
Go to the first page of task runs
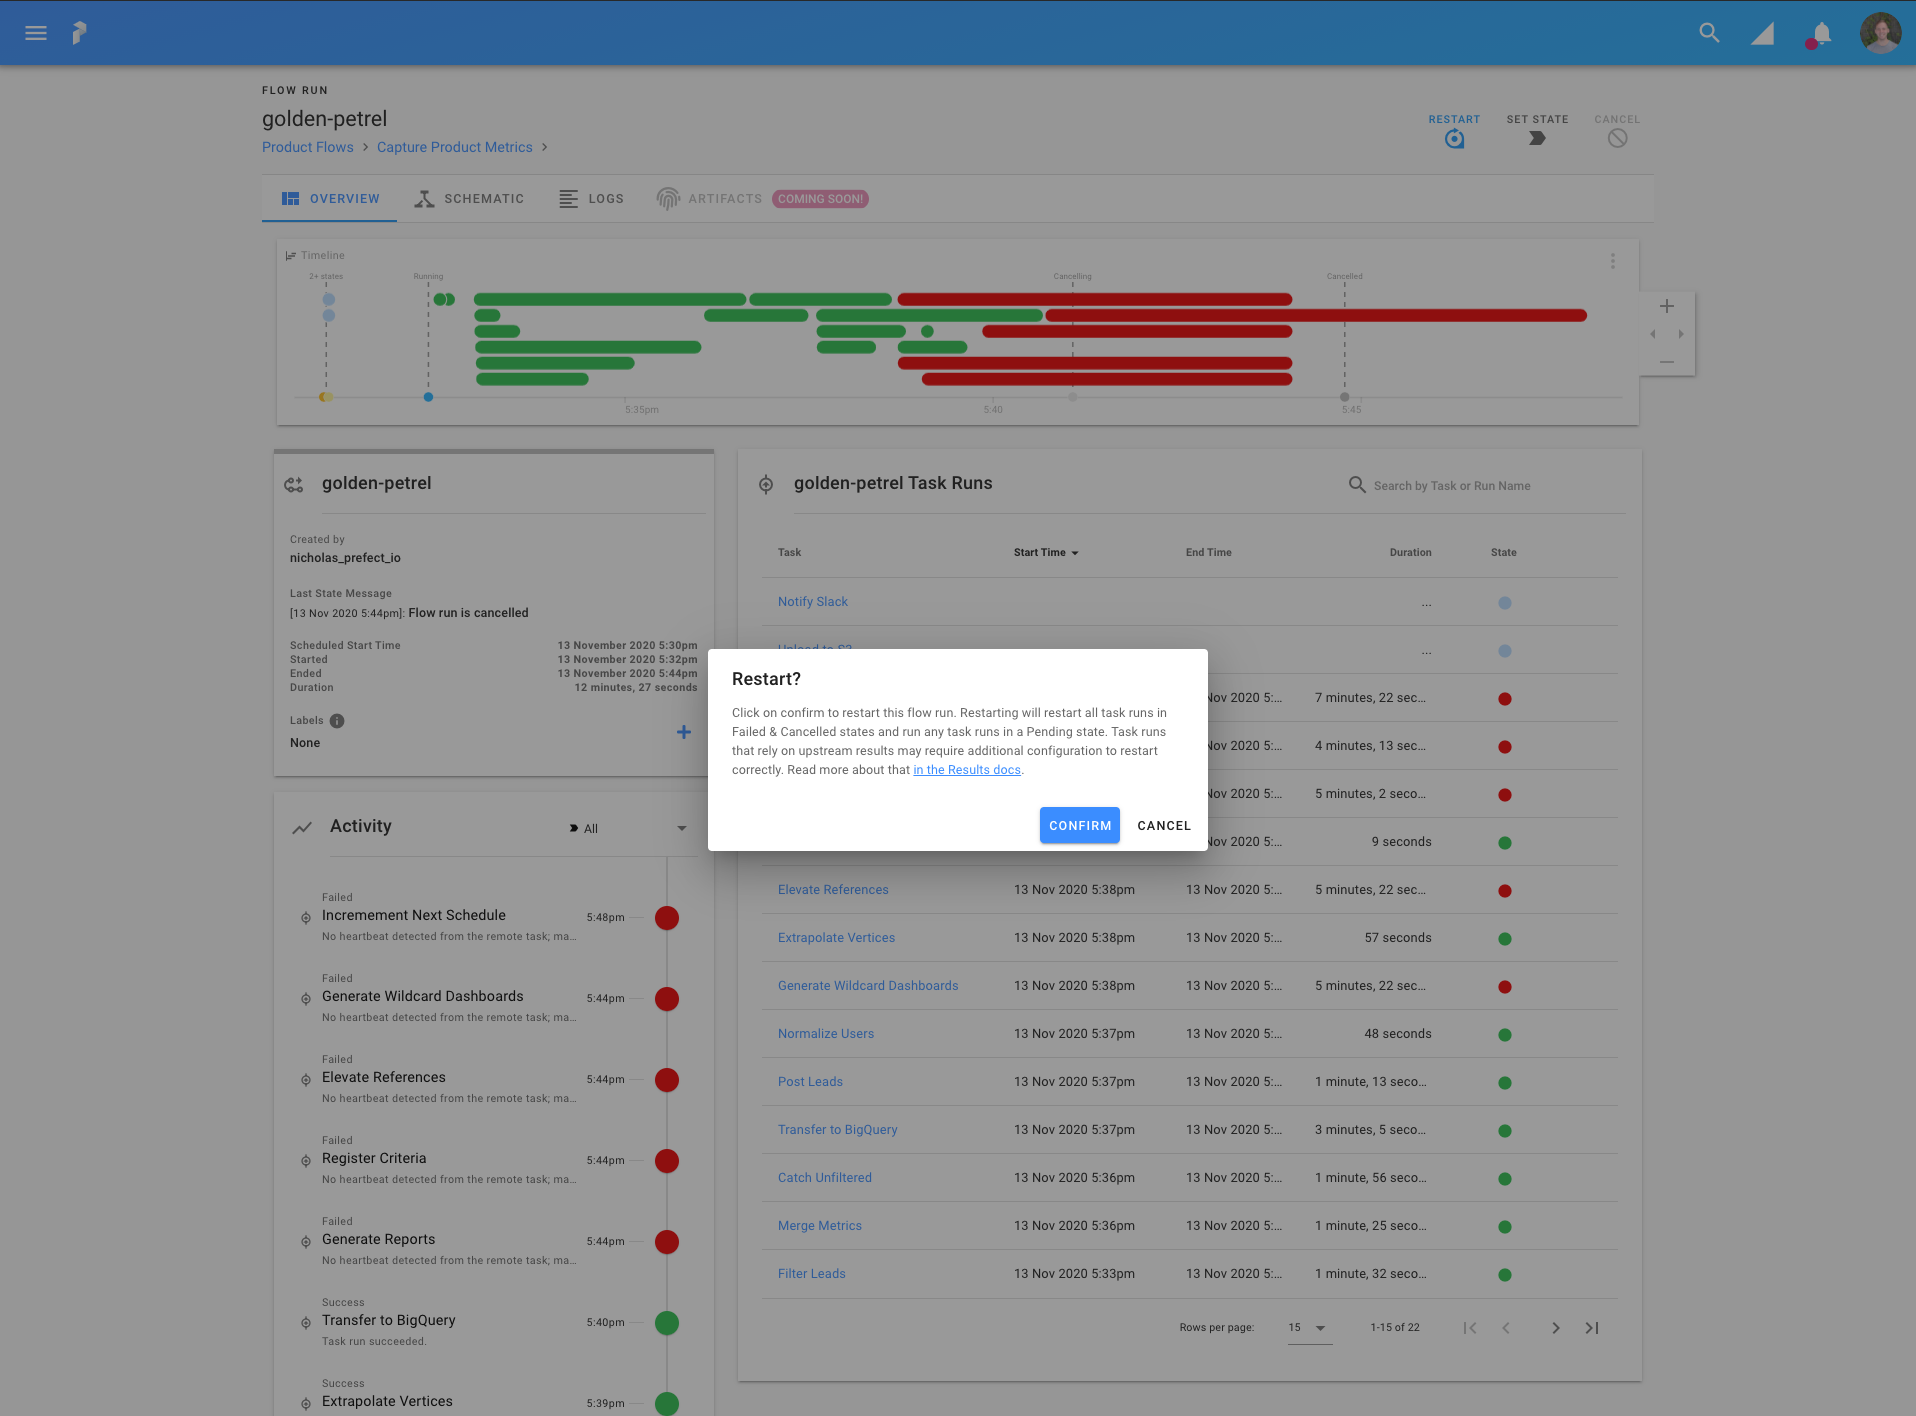coord(1470,1328)
